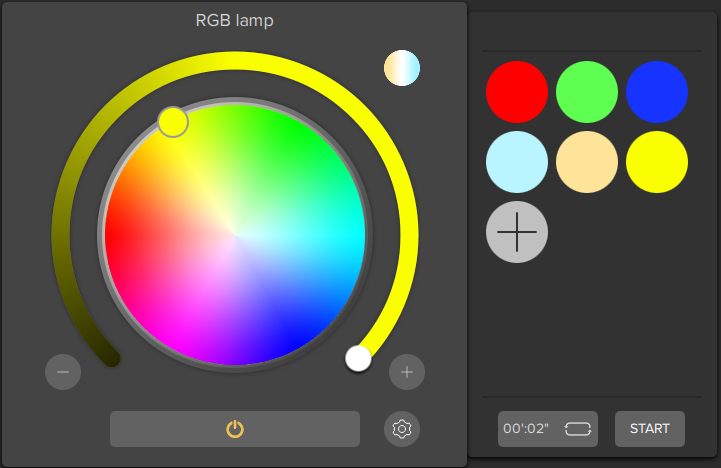721x468 pixels.
Task: Click the 00':02" transition time field
Action: point(527,429)
